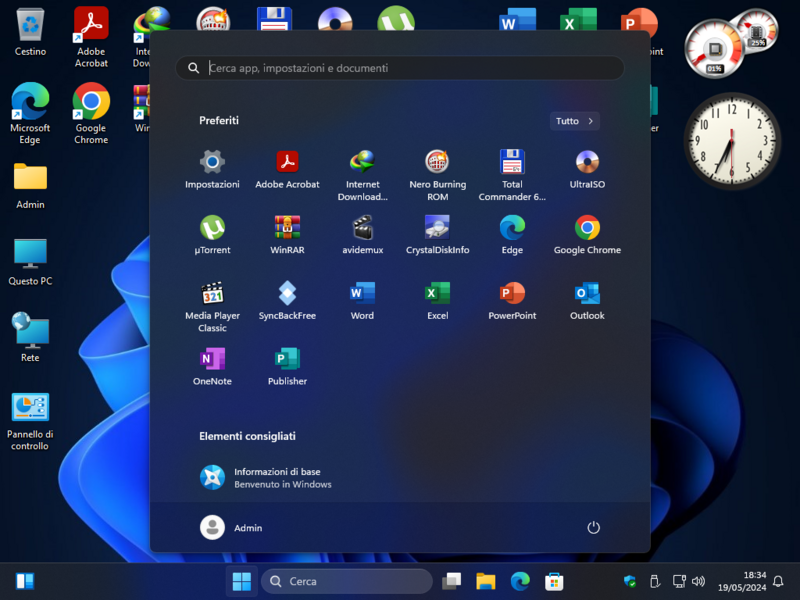
Task: Open Nero Burning ROM
Action: click(437, 170)
